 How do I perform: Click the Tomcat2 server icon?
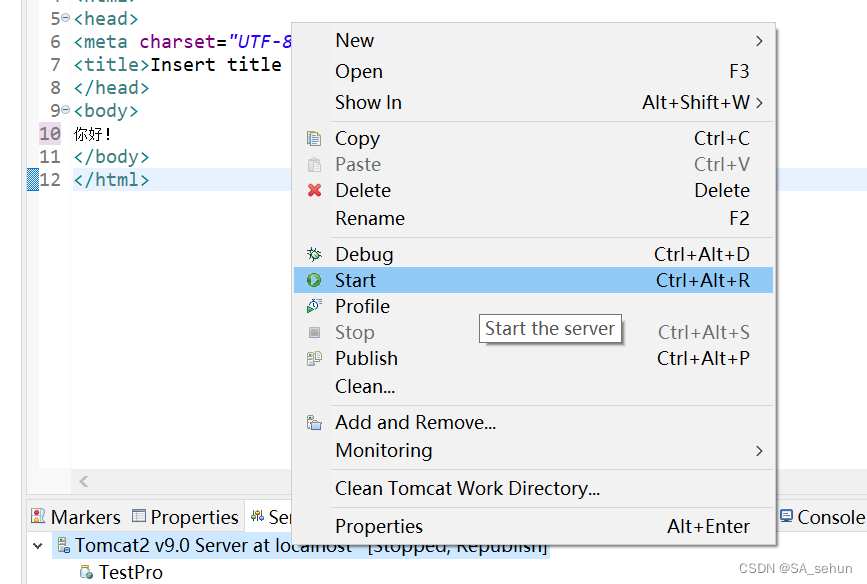pyautogui.click(x=62, y=546)
